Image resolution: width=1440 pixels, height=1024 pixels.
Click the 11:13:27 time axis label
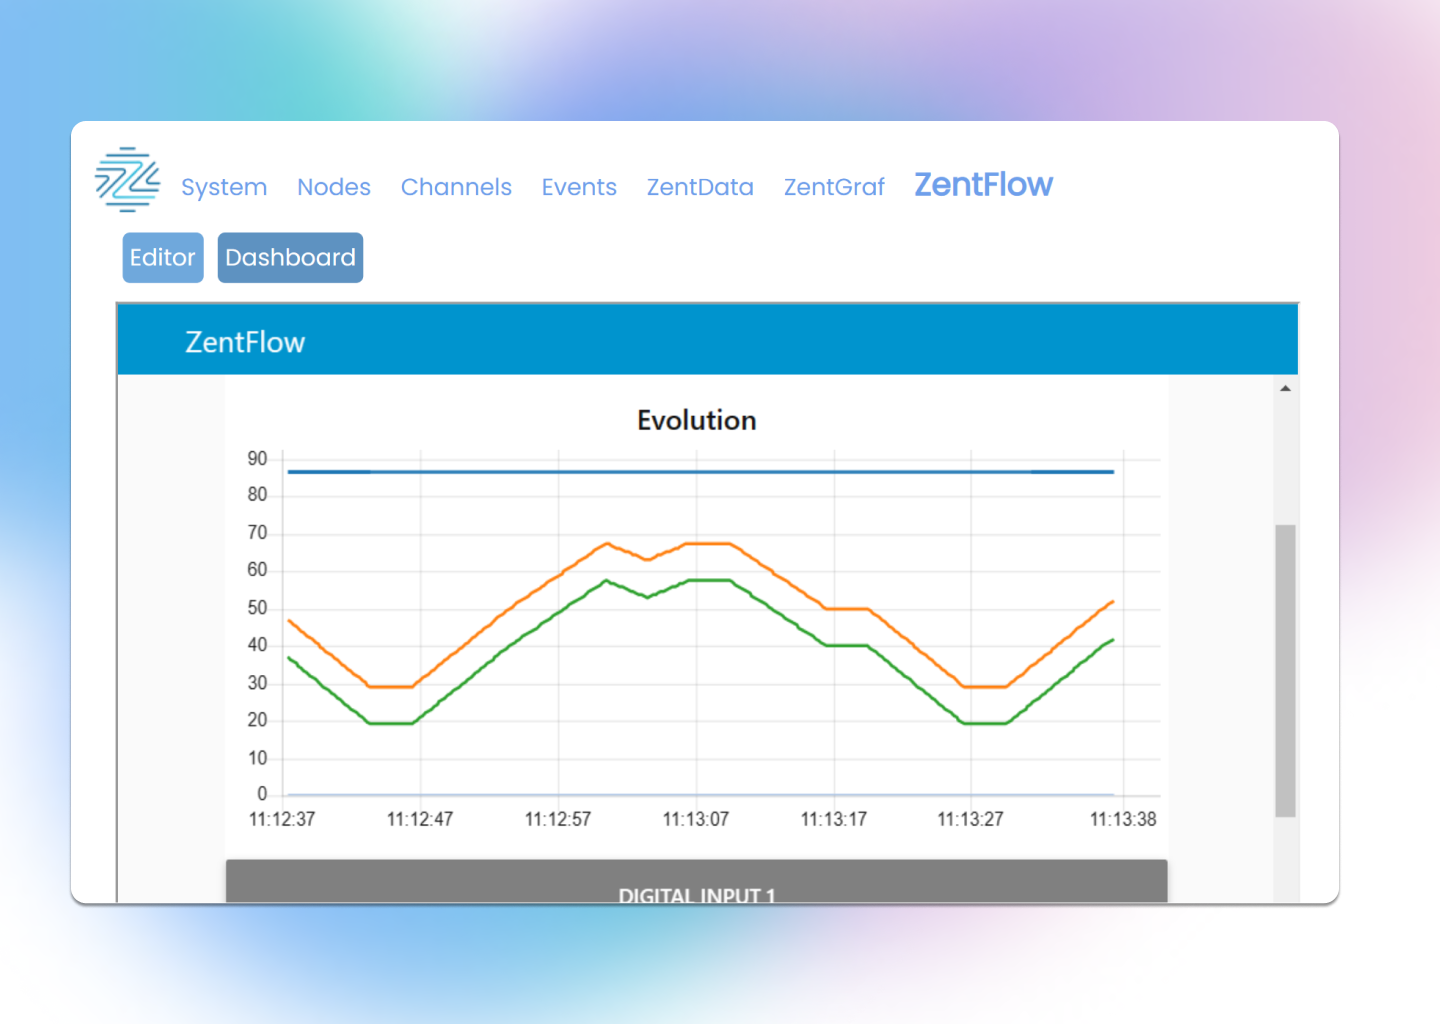coord(970,819)
